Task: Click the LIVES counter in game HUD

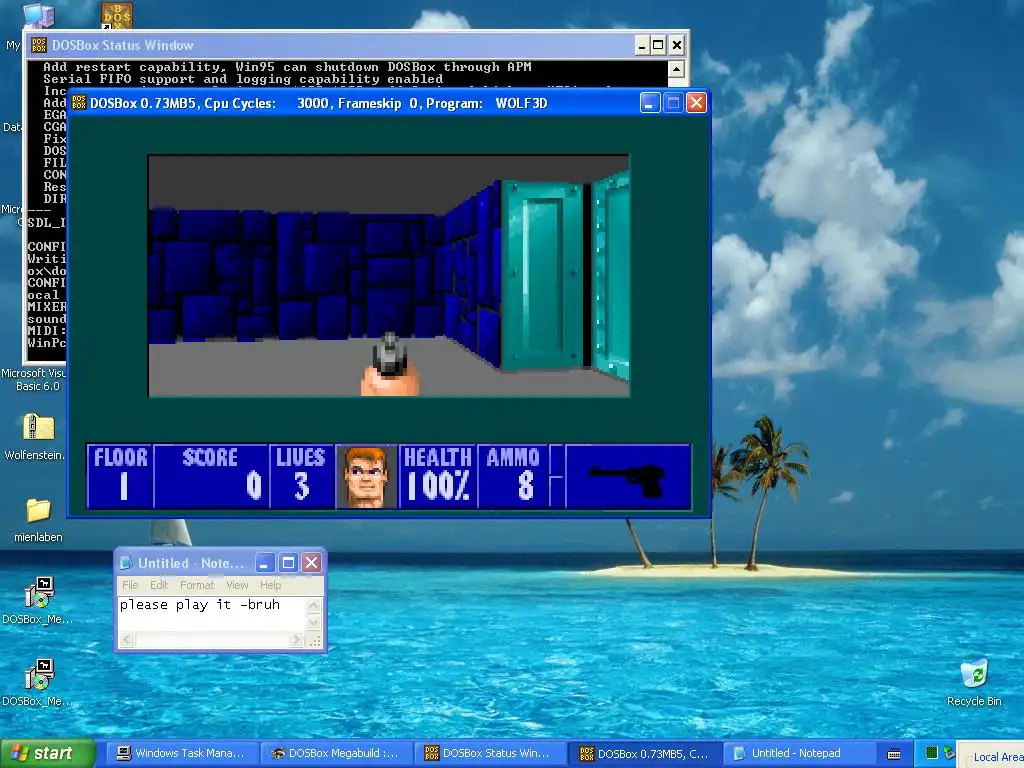Action: 301,475
